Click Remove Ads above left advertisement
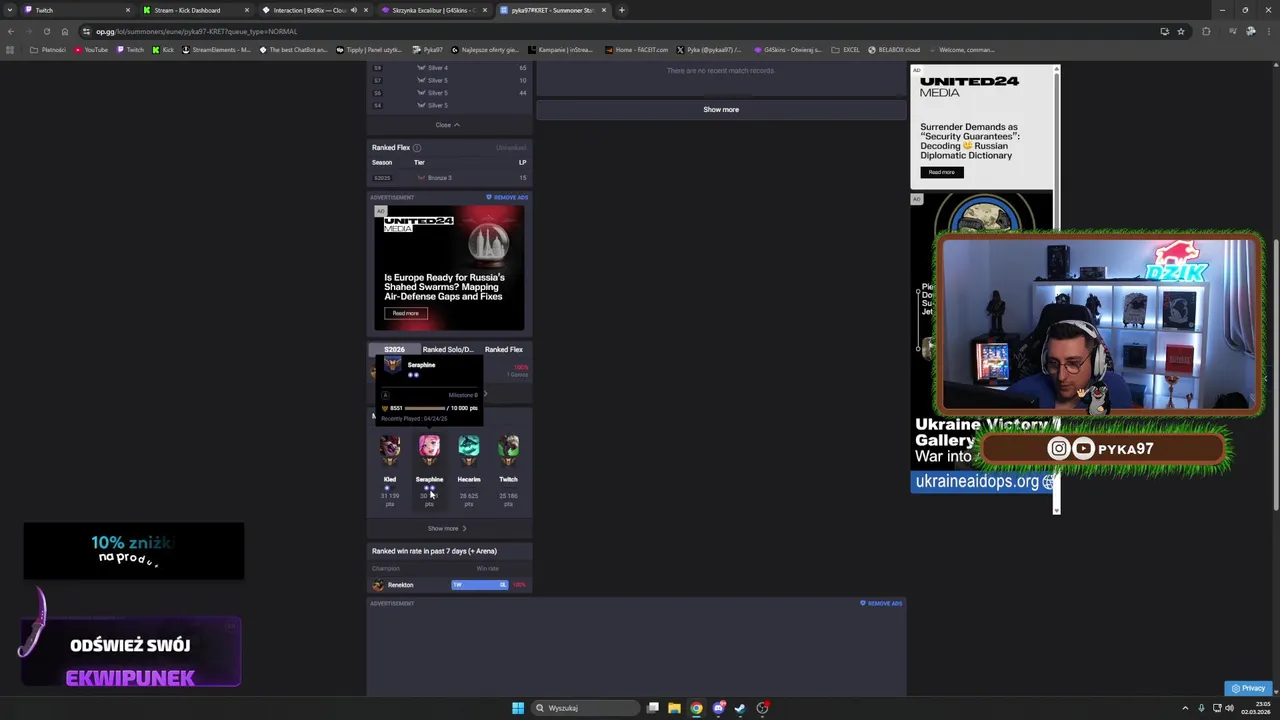 (x=507, y=198)
